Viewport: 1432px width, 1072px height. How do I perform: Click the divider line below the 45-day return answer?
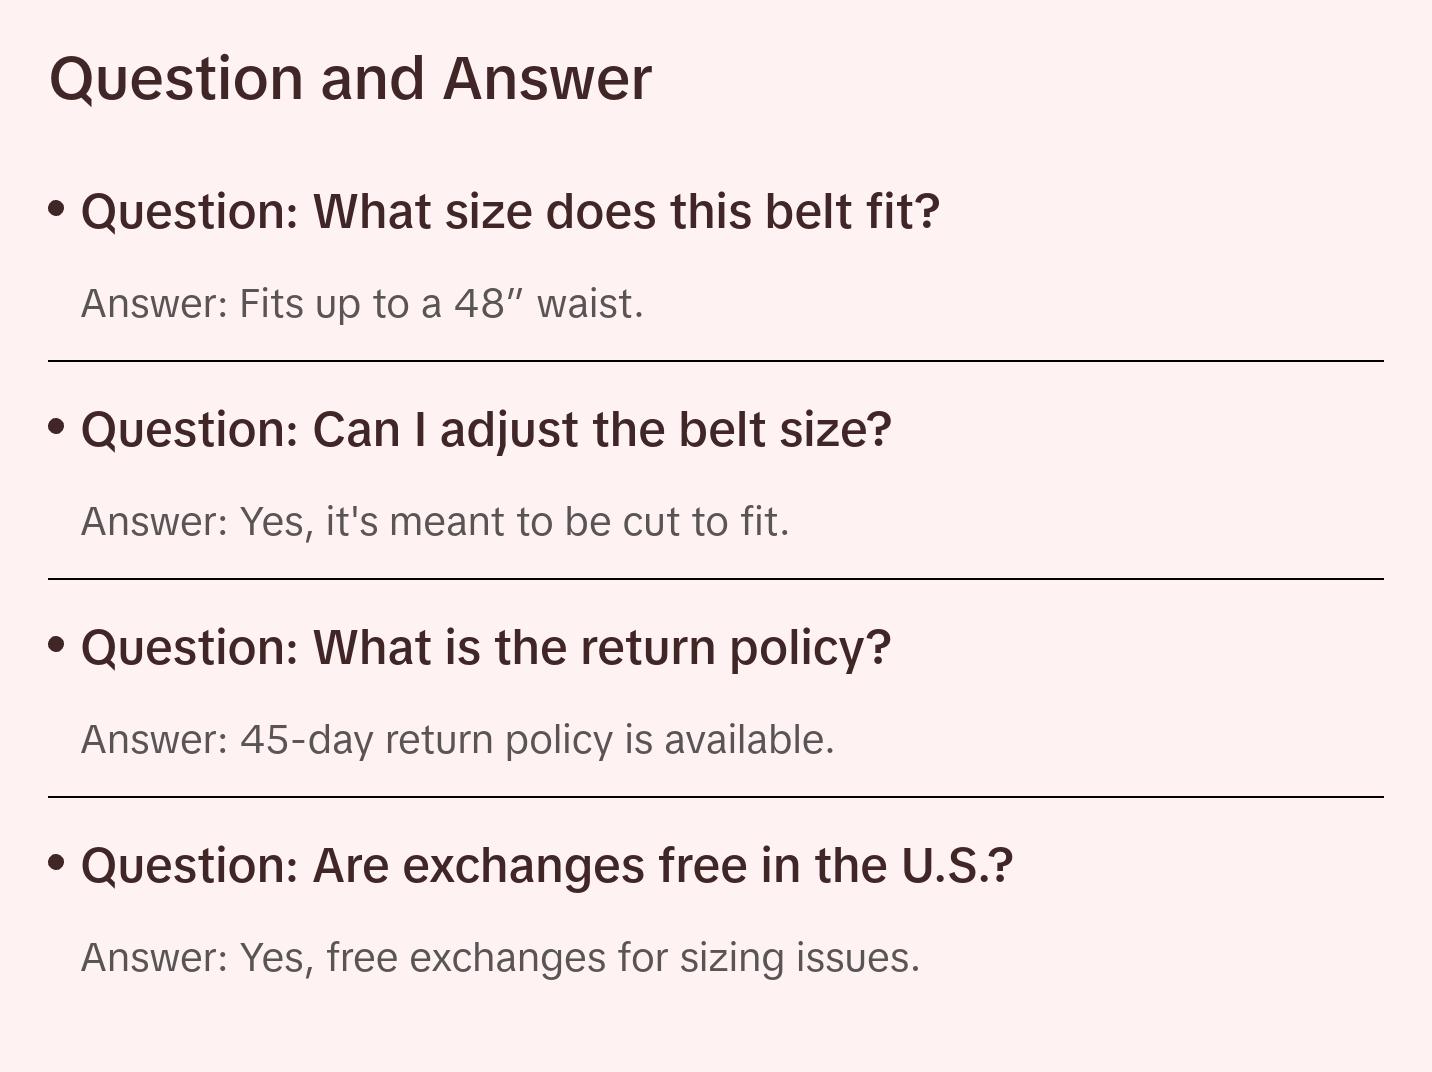click(x=716, y=797)
